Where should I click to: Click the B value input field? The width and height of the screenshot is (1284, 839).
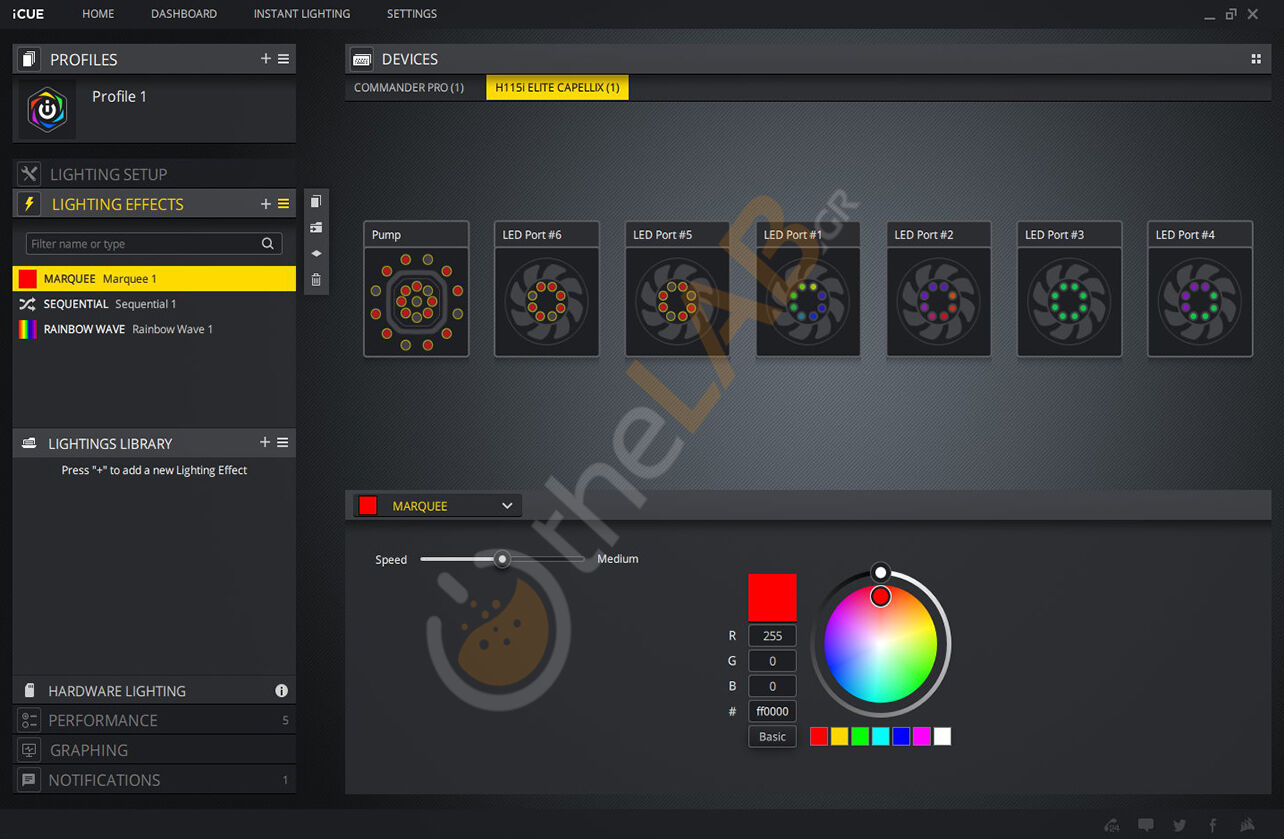[772, 686]
